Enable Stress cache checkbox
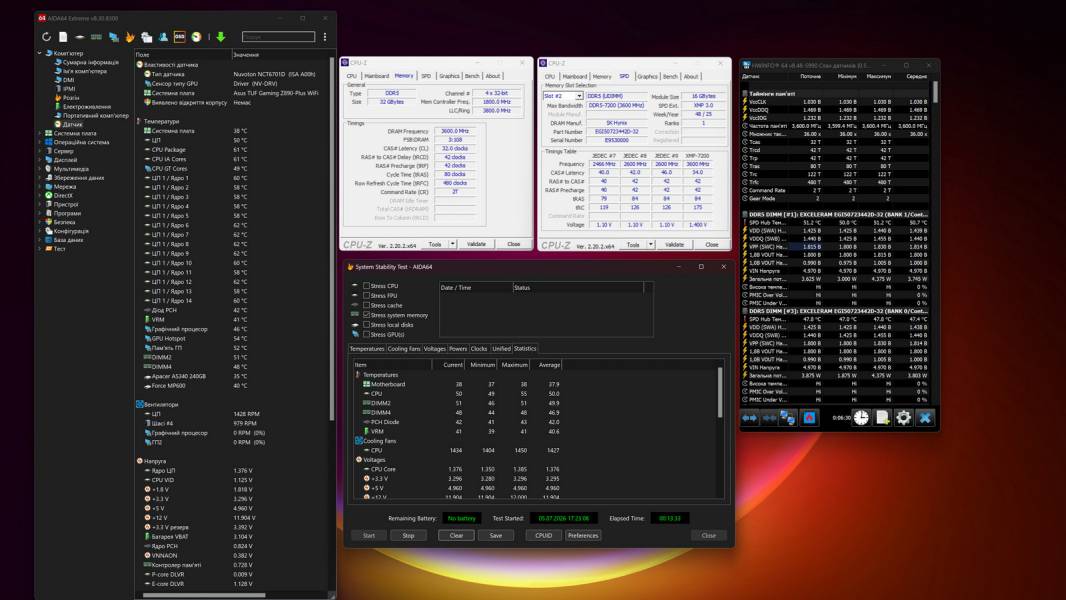 pos(366,305)
